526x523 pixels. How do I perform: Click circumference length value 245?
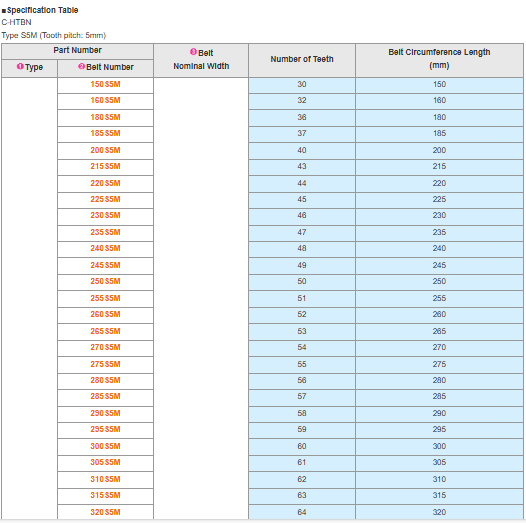pyautogui.click(x=439, y=265)
